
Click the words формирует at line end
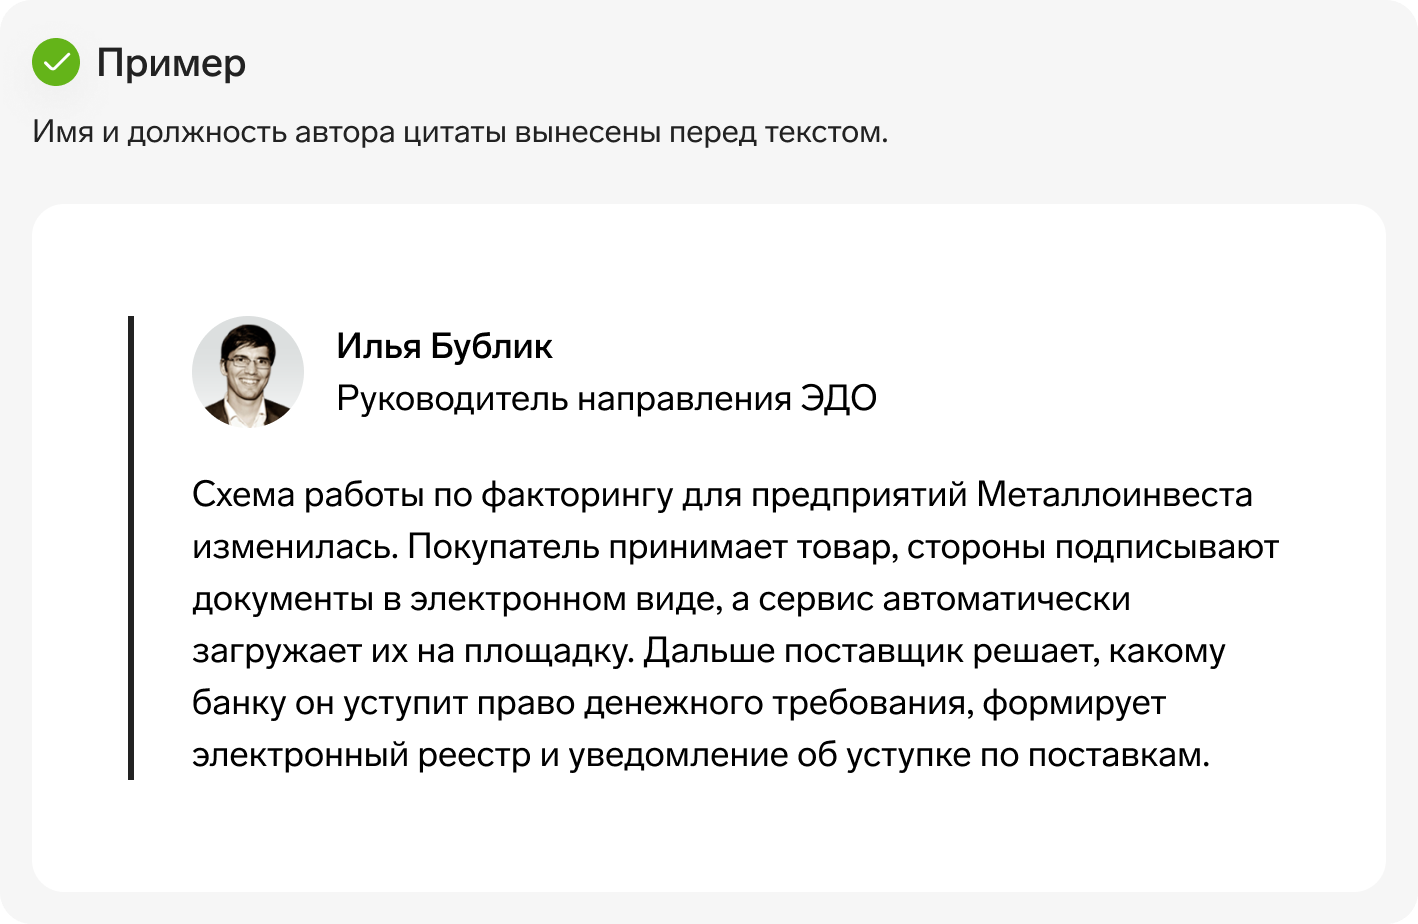coord(1074,704)
